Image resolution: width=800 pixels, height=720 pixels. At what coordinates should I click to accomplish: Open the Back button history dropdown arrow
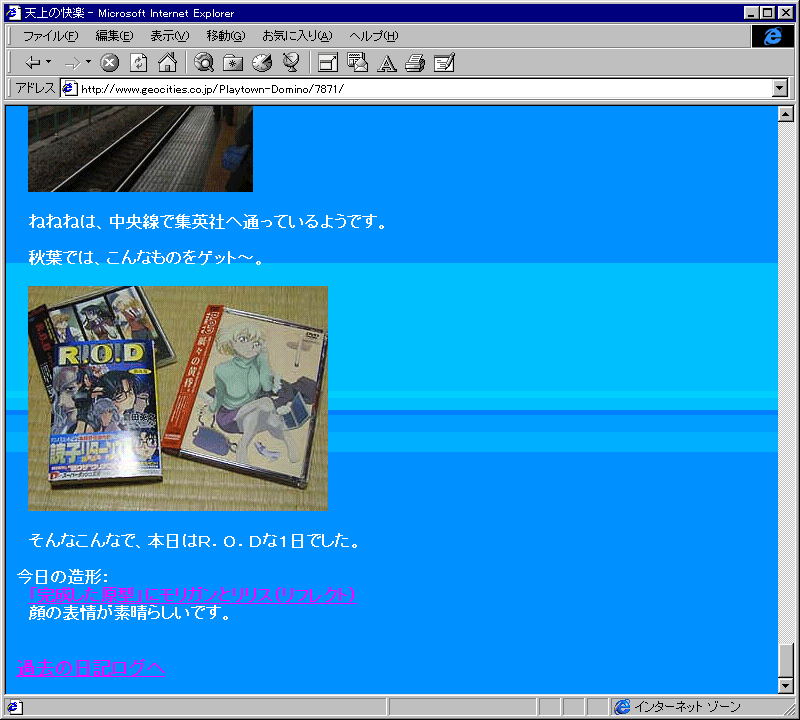(x=48, y=62)
